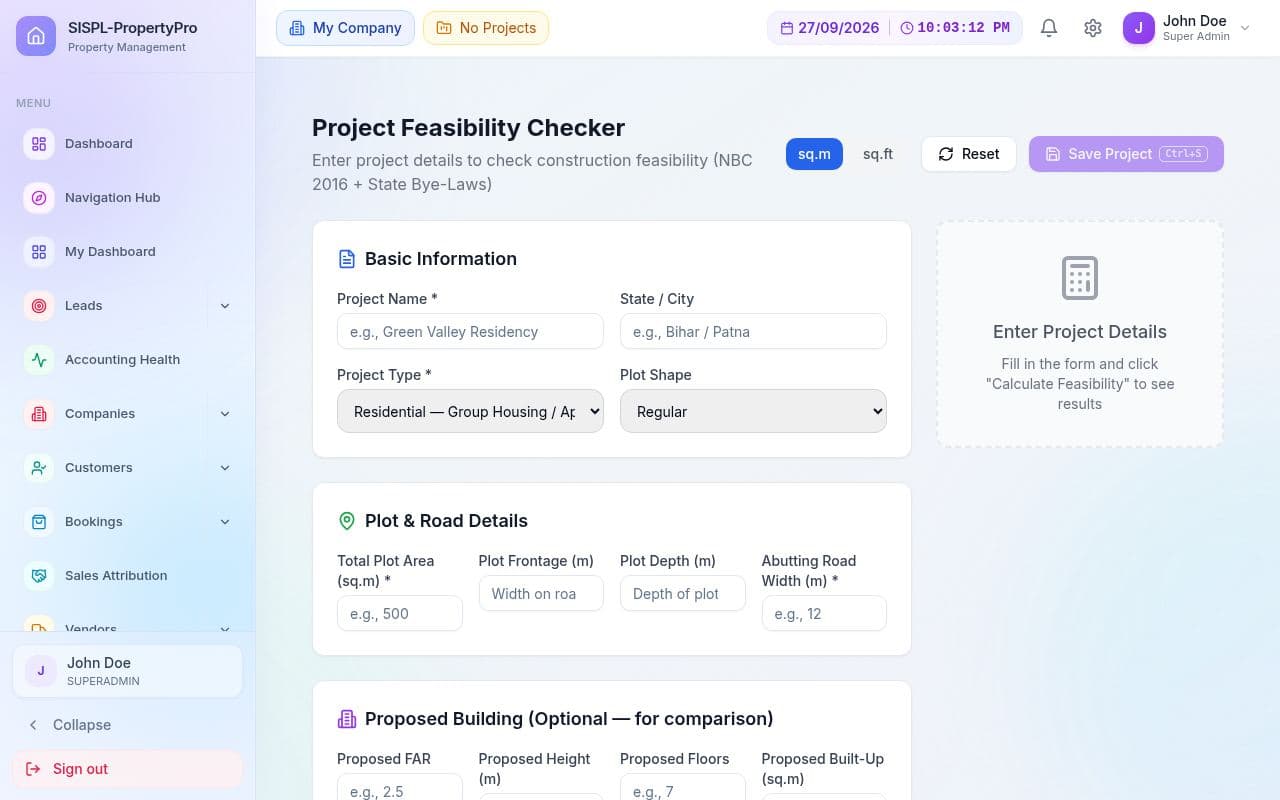Switch units to sq.ft
The width and height of the screenshot is (1280, 800).
coord(878,154)
